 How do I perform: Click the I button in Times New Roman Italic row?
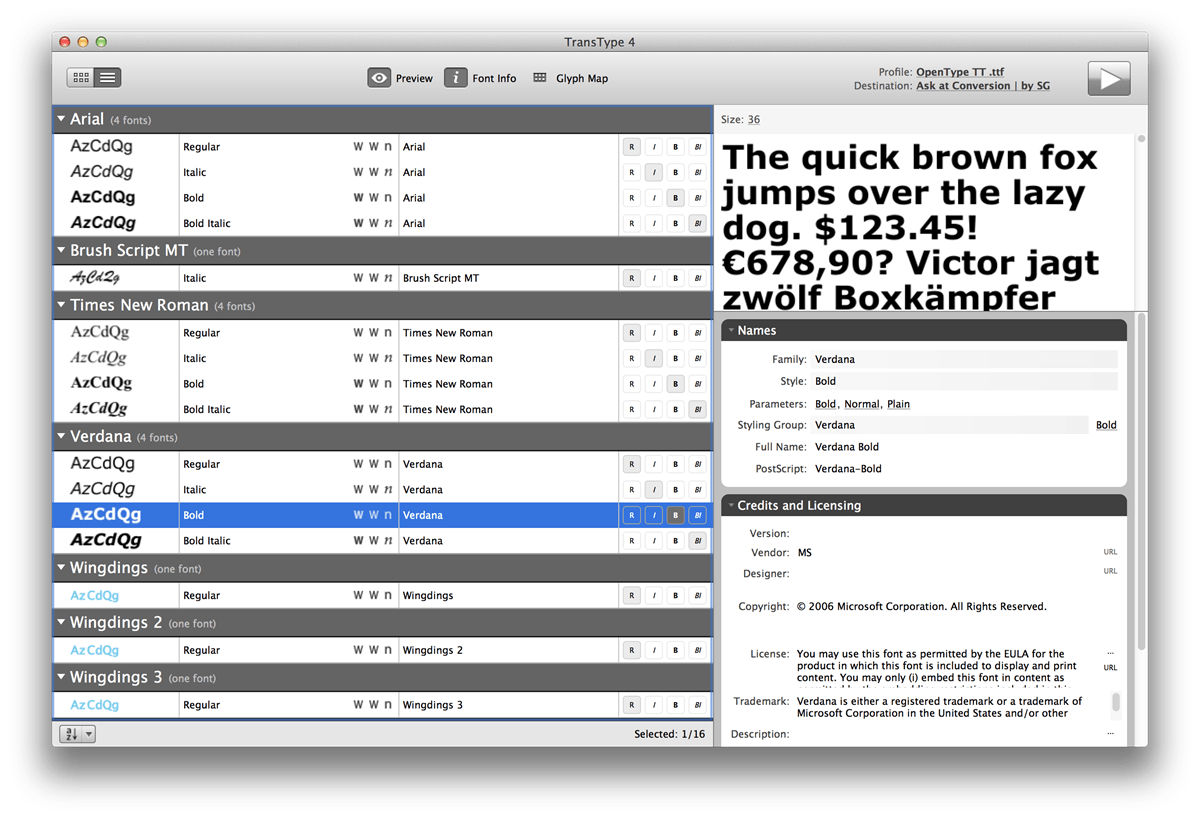tap(653, 358)
